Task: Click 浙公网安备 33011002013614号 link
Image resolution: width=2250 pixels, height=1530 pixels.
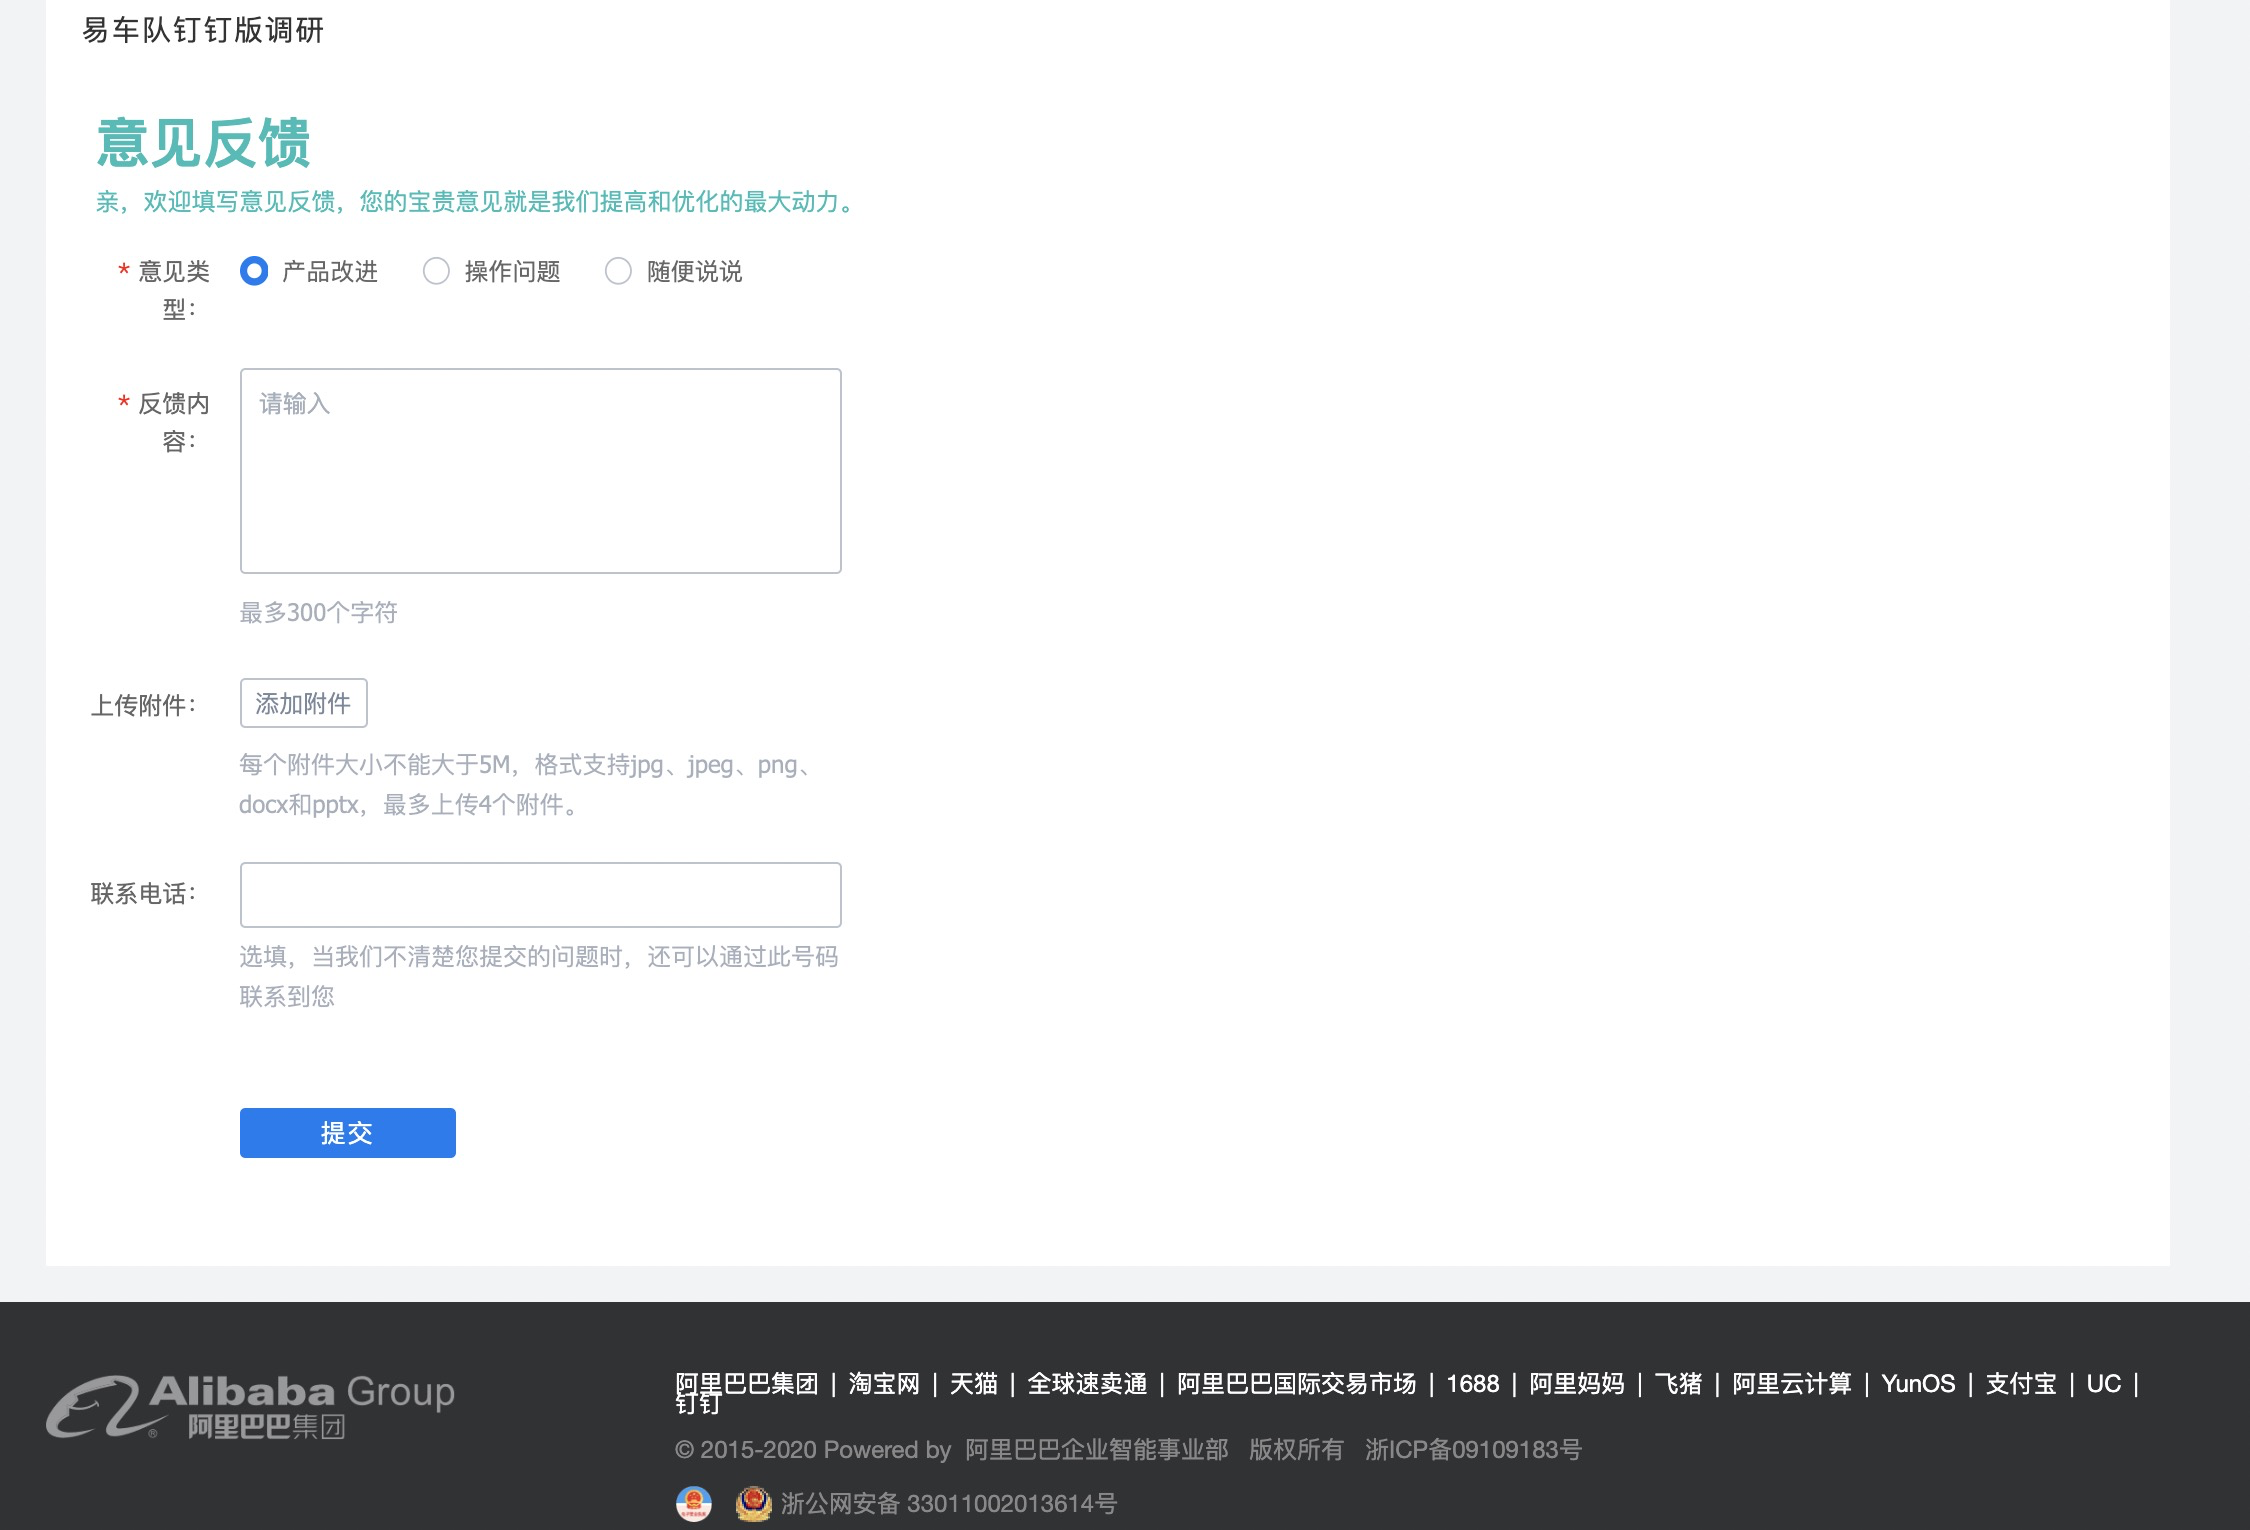Action: (x=948, y=1503)
